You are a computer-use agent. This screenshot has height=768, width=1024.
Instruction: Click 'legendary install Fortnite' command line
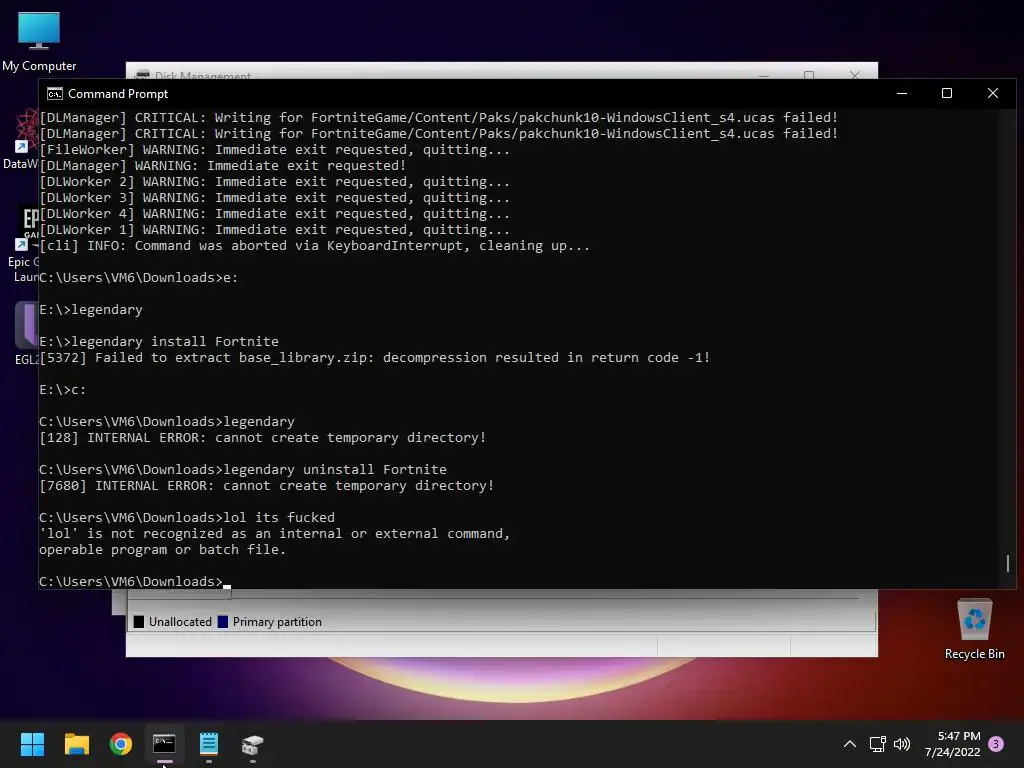[x=159, y=342]
